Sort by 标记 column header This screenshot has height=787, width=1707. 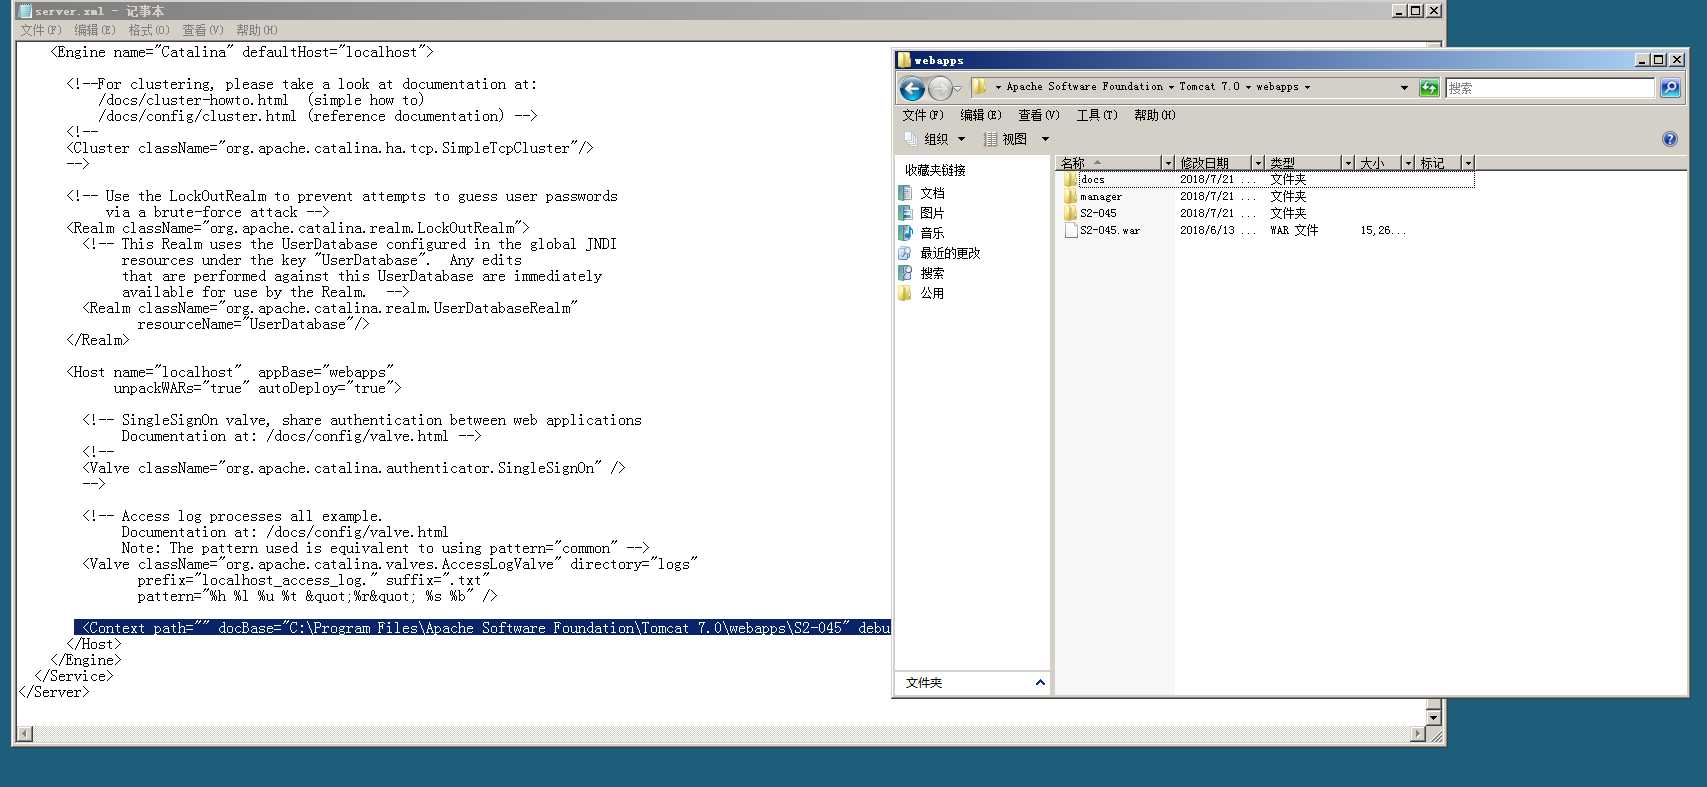[x=1438, y=162]
